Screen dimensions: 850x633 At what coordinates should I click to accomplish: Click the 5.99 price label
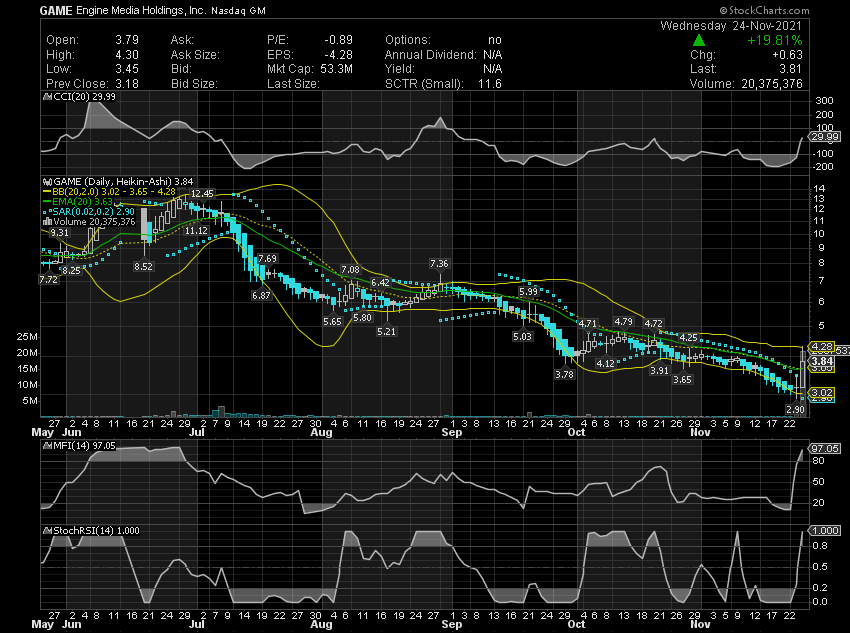pyautogui.click(x=529, y=292)
